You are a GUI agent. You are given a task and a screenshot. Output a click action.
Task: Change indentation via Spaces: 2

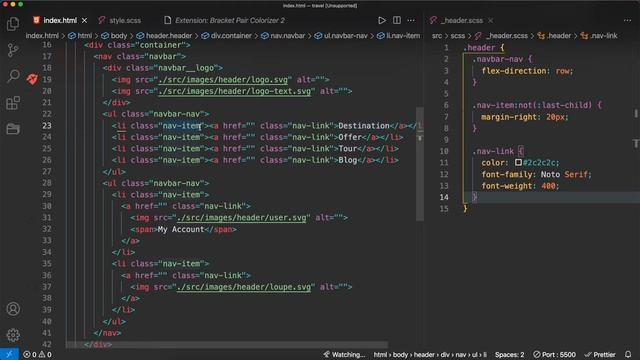point(509,354)
